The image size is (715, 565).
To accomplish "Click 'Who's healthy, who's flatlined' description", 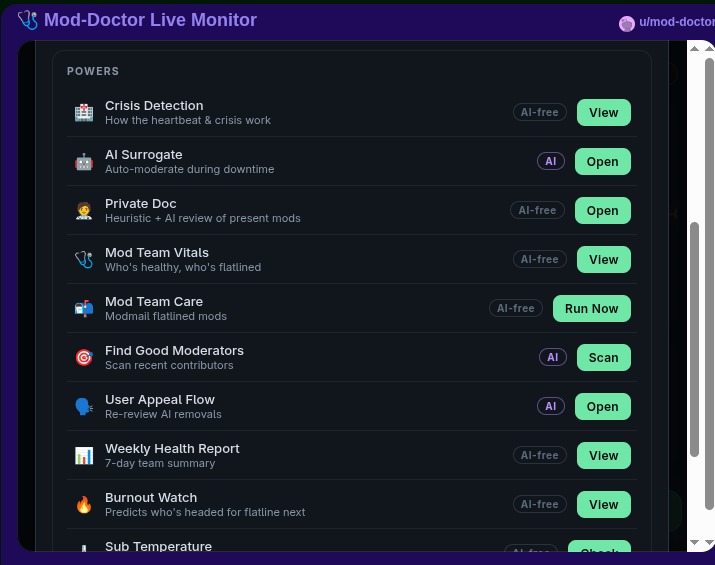I will point(183,267).
